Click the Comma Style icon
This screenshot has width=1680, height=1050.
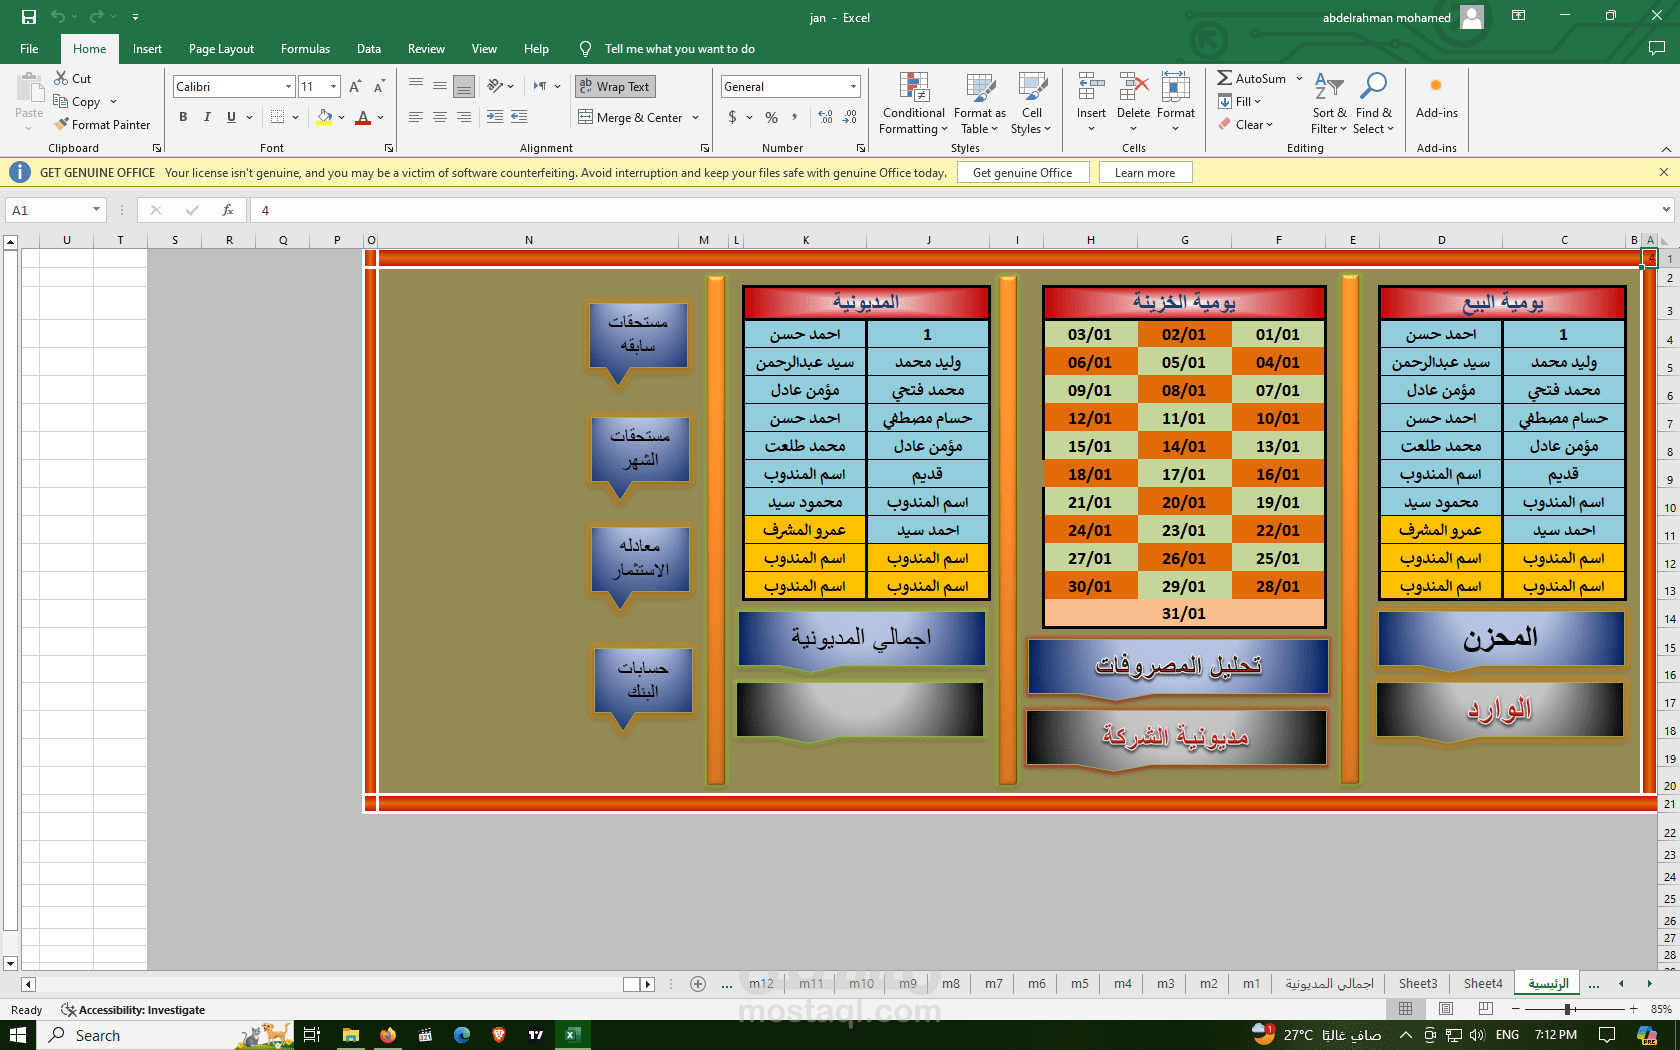pyautogui.click(x=795, y=117)
